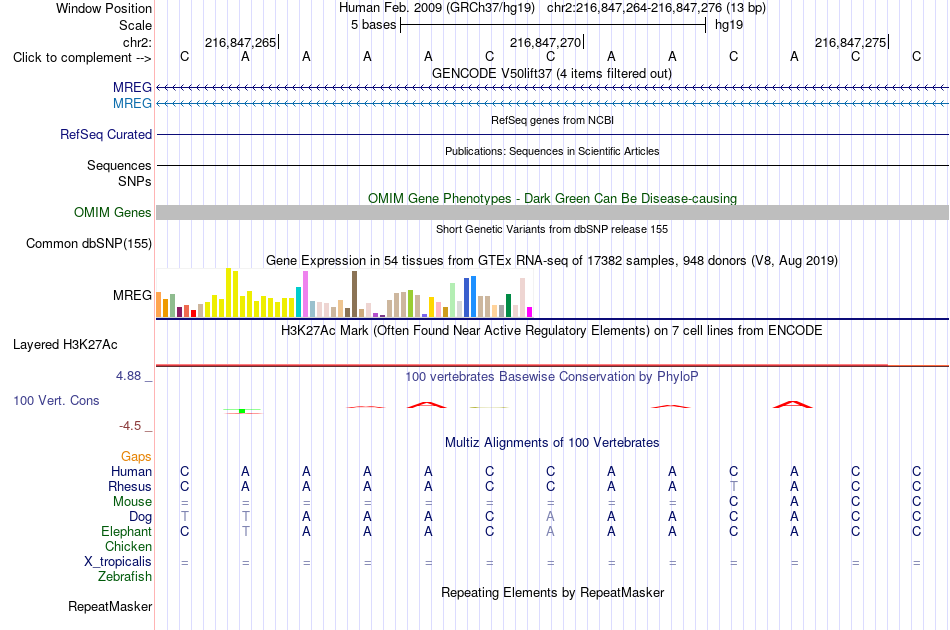Open '100 vertebrates Basewise Conservation by PhyloP' title

coord(552,376)
